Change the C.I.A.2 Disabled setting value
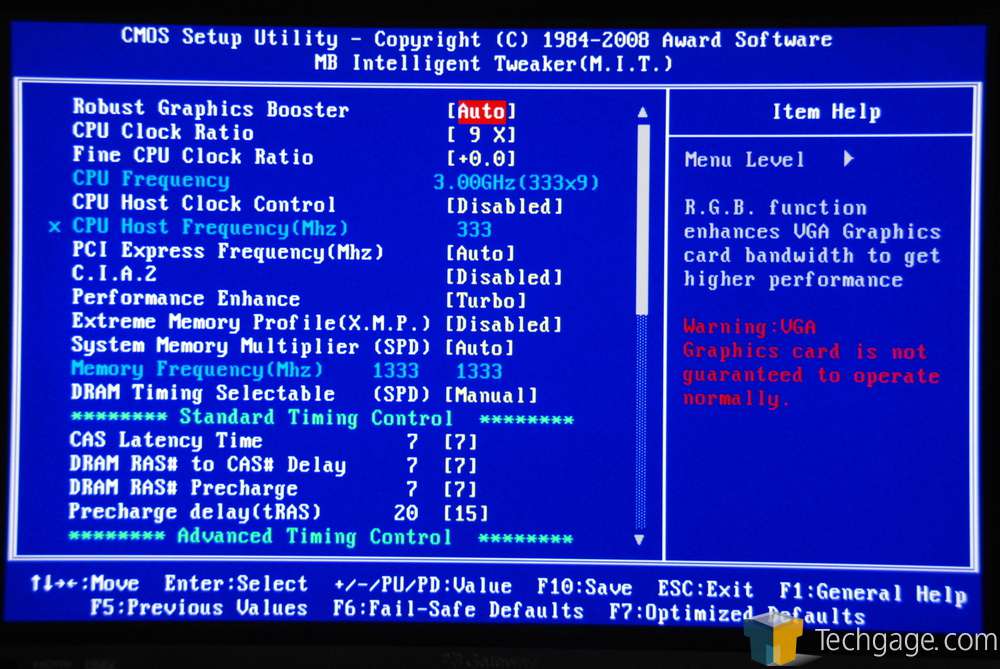Screen dimensions: 1000x669 (504, 277)
